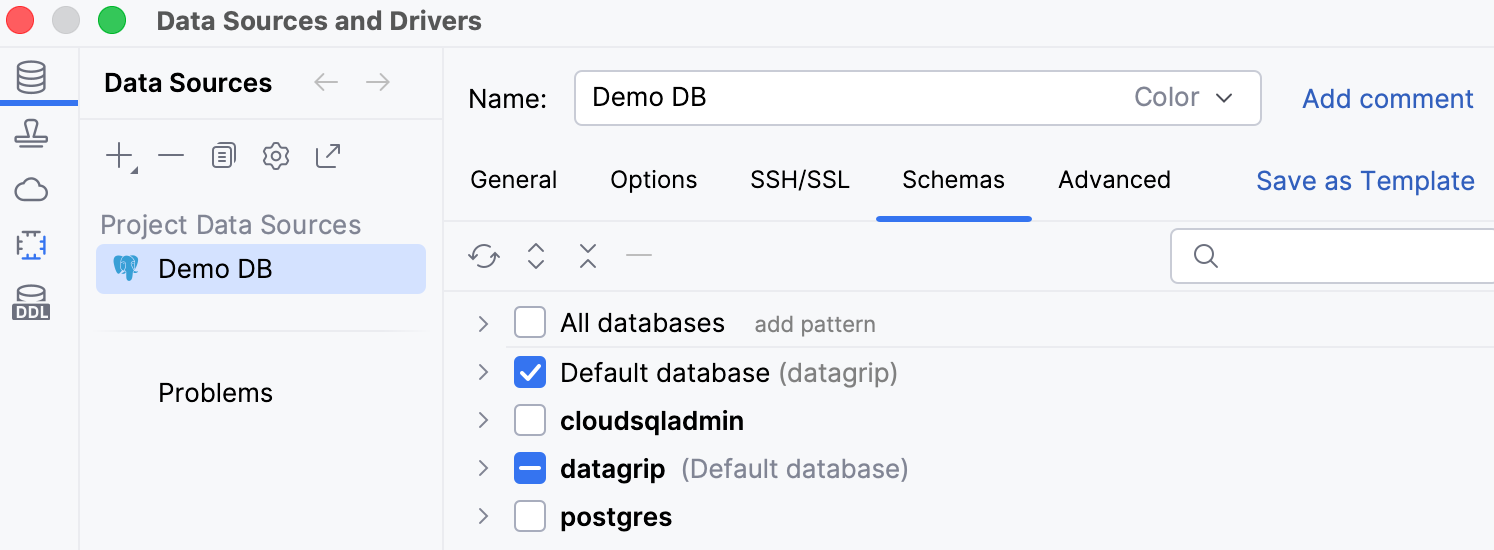1494x550 pixels.
Task: Click Save as Template link
Action: coord(1365,181)
